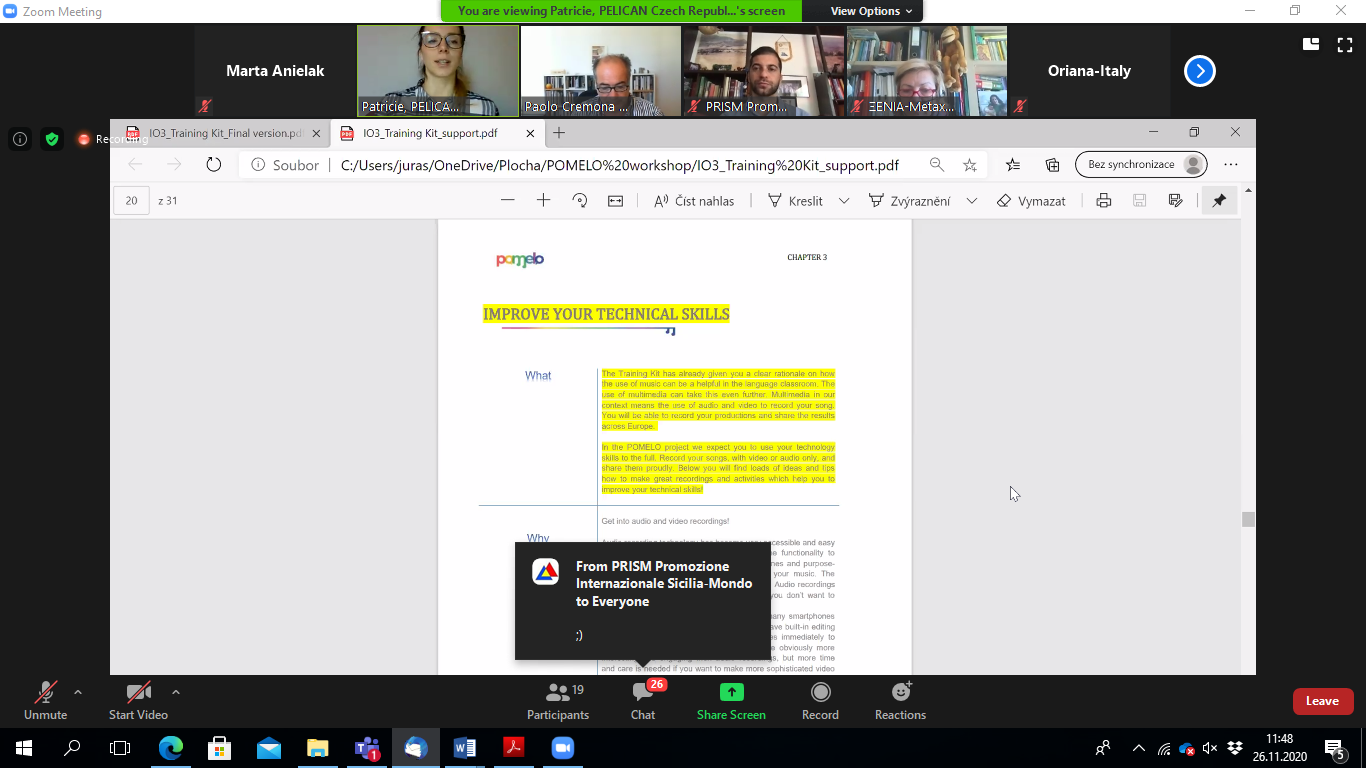Screen dimensions: 1366x768
Task: Click the Bez synchronizace profile button
Action: tap(1141, 165)
